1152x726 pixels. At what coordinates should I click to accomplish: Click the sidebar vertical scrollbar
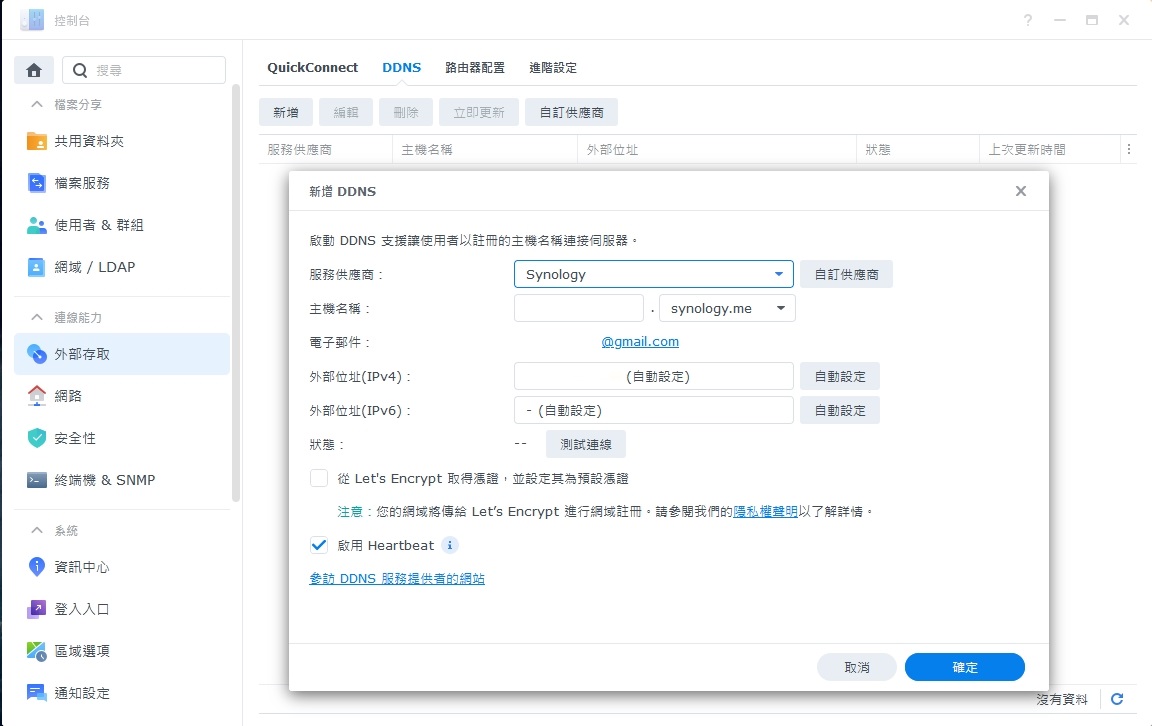point(236,294)
